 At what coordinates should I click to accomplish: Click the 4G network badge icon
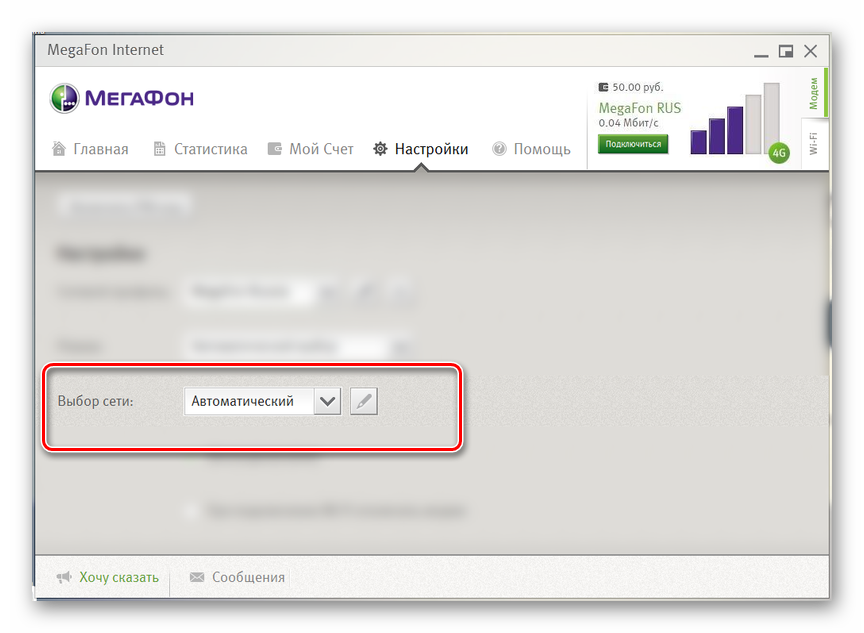coord(779,153)
